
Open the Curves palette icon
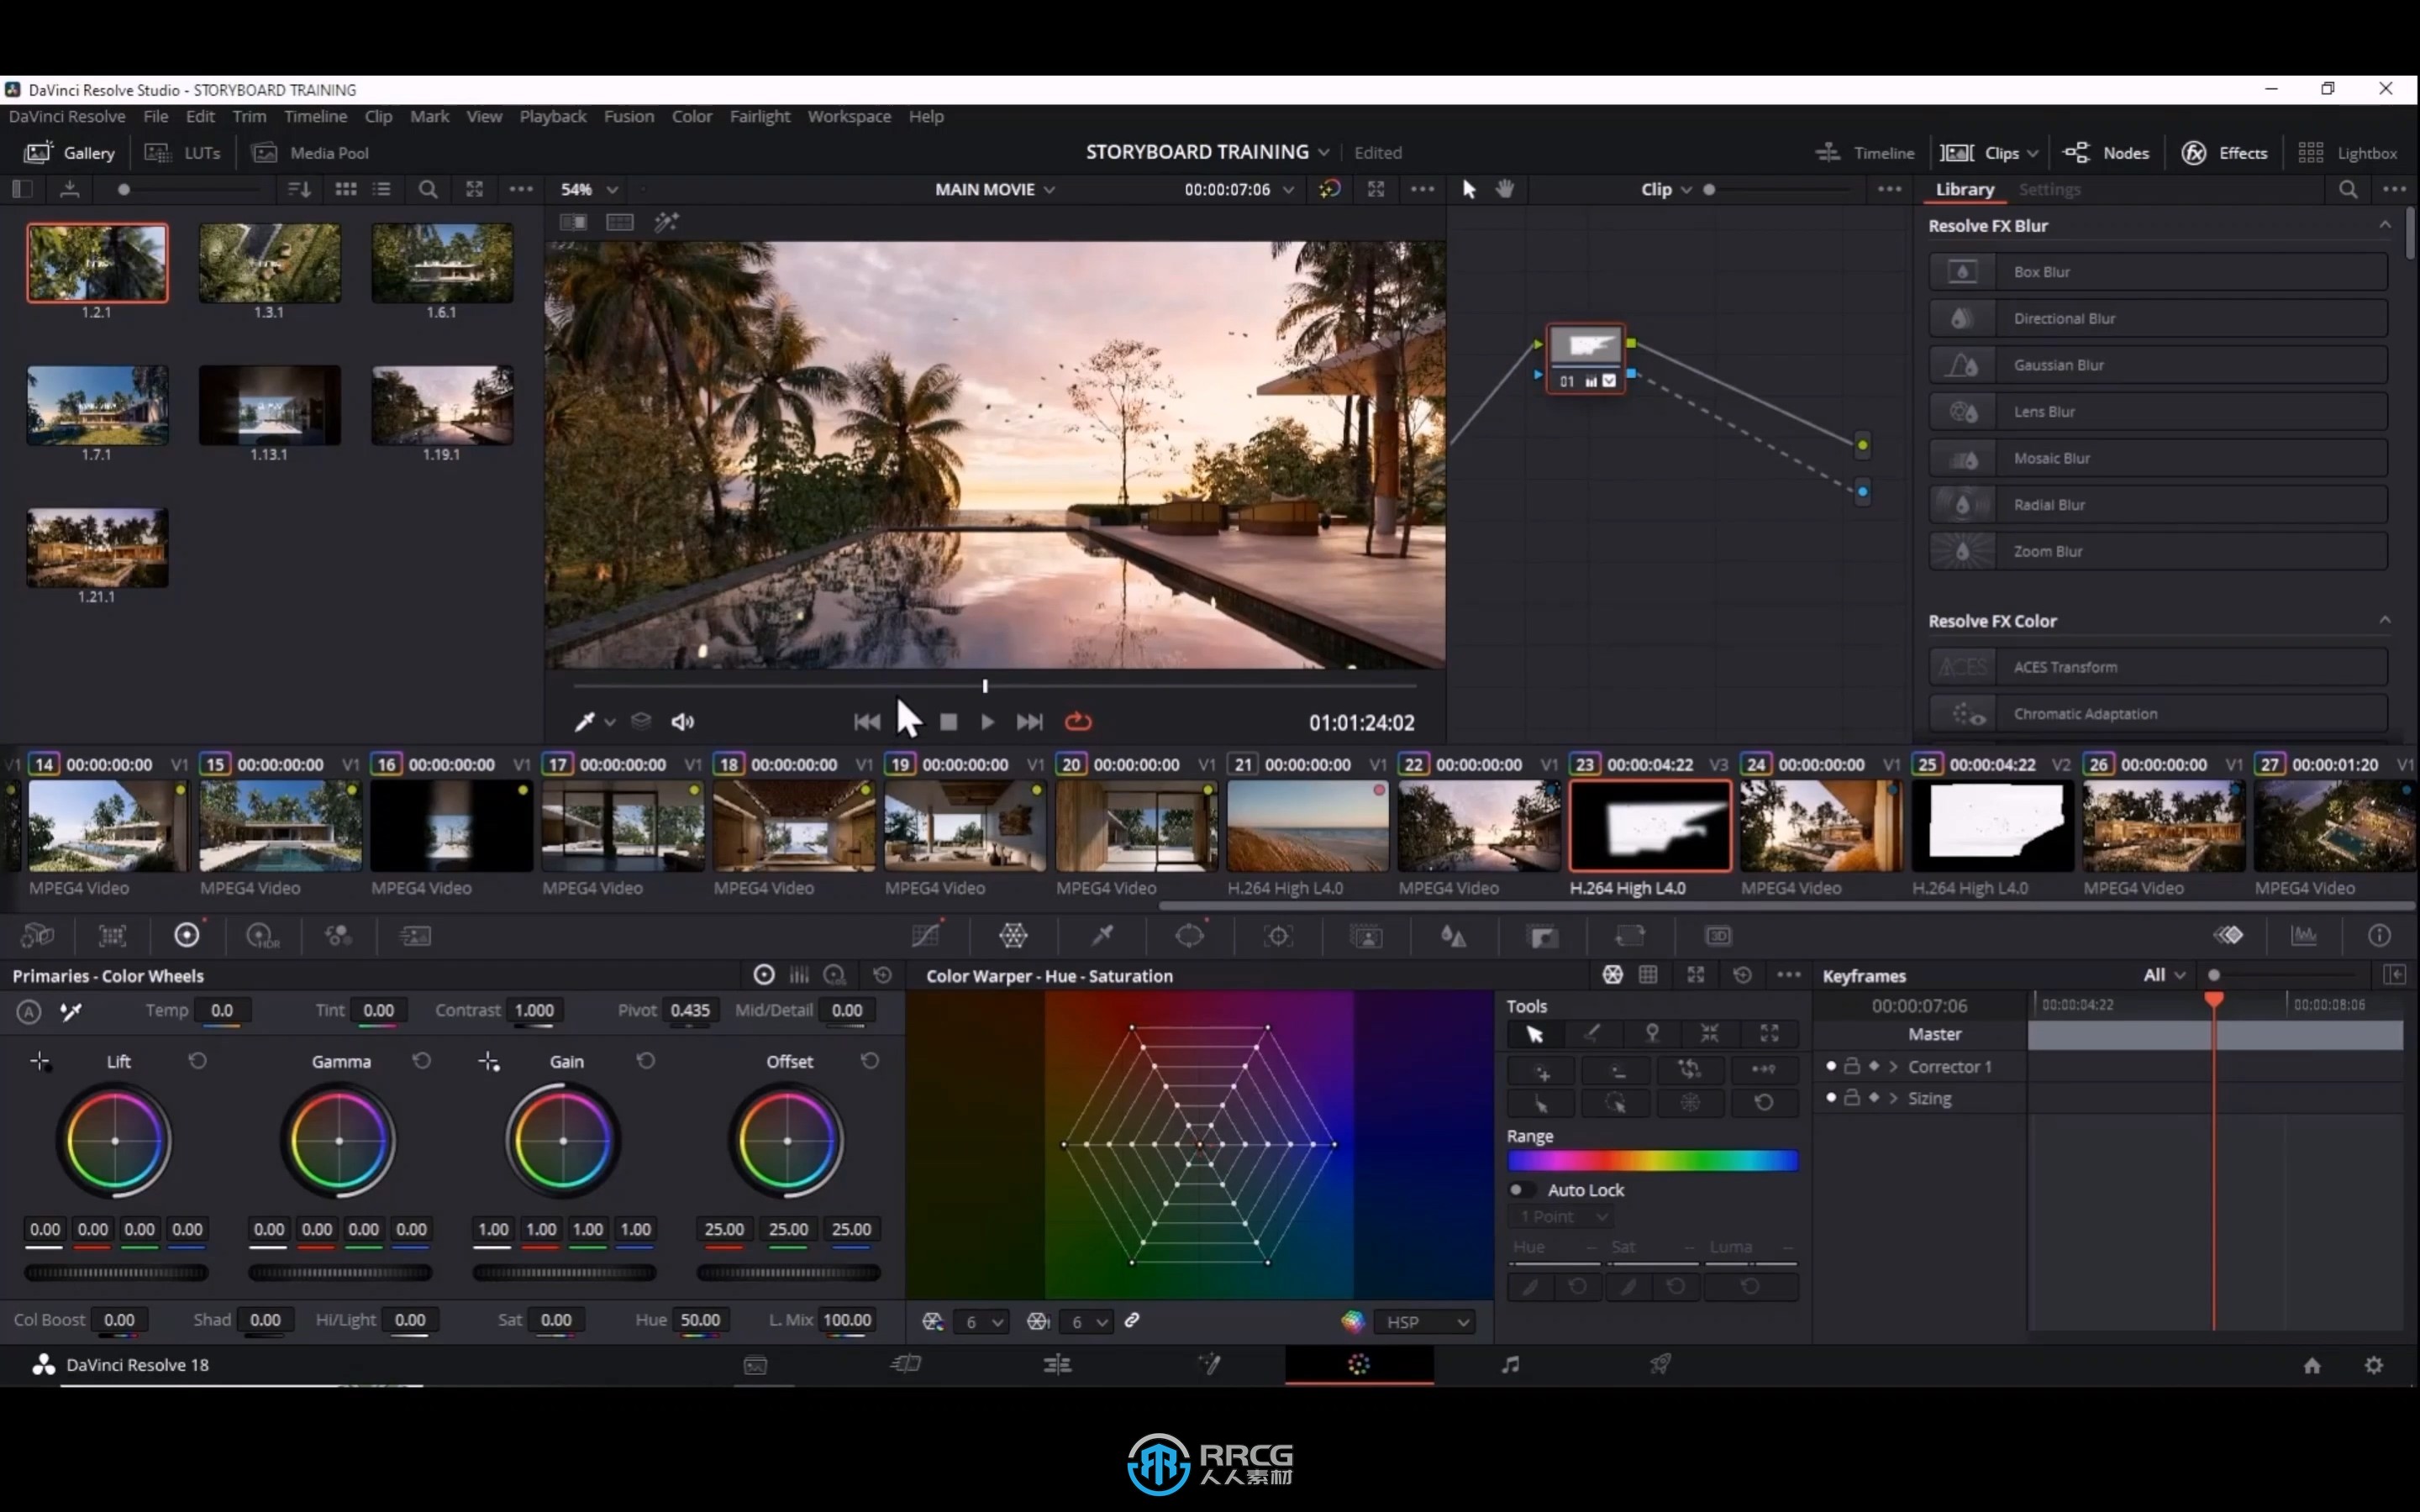(x=926, y=936)
